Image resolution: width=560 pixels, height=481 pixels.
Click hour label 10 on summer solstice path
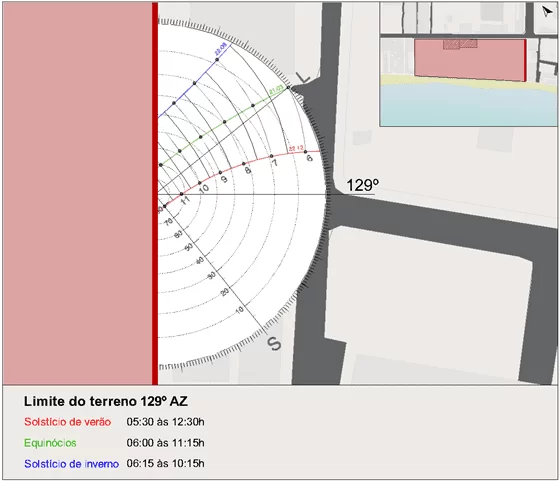(204, 188)
